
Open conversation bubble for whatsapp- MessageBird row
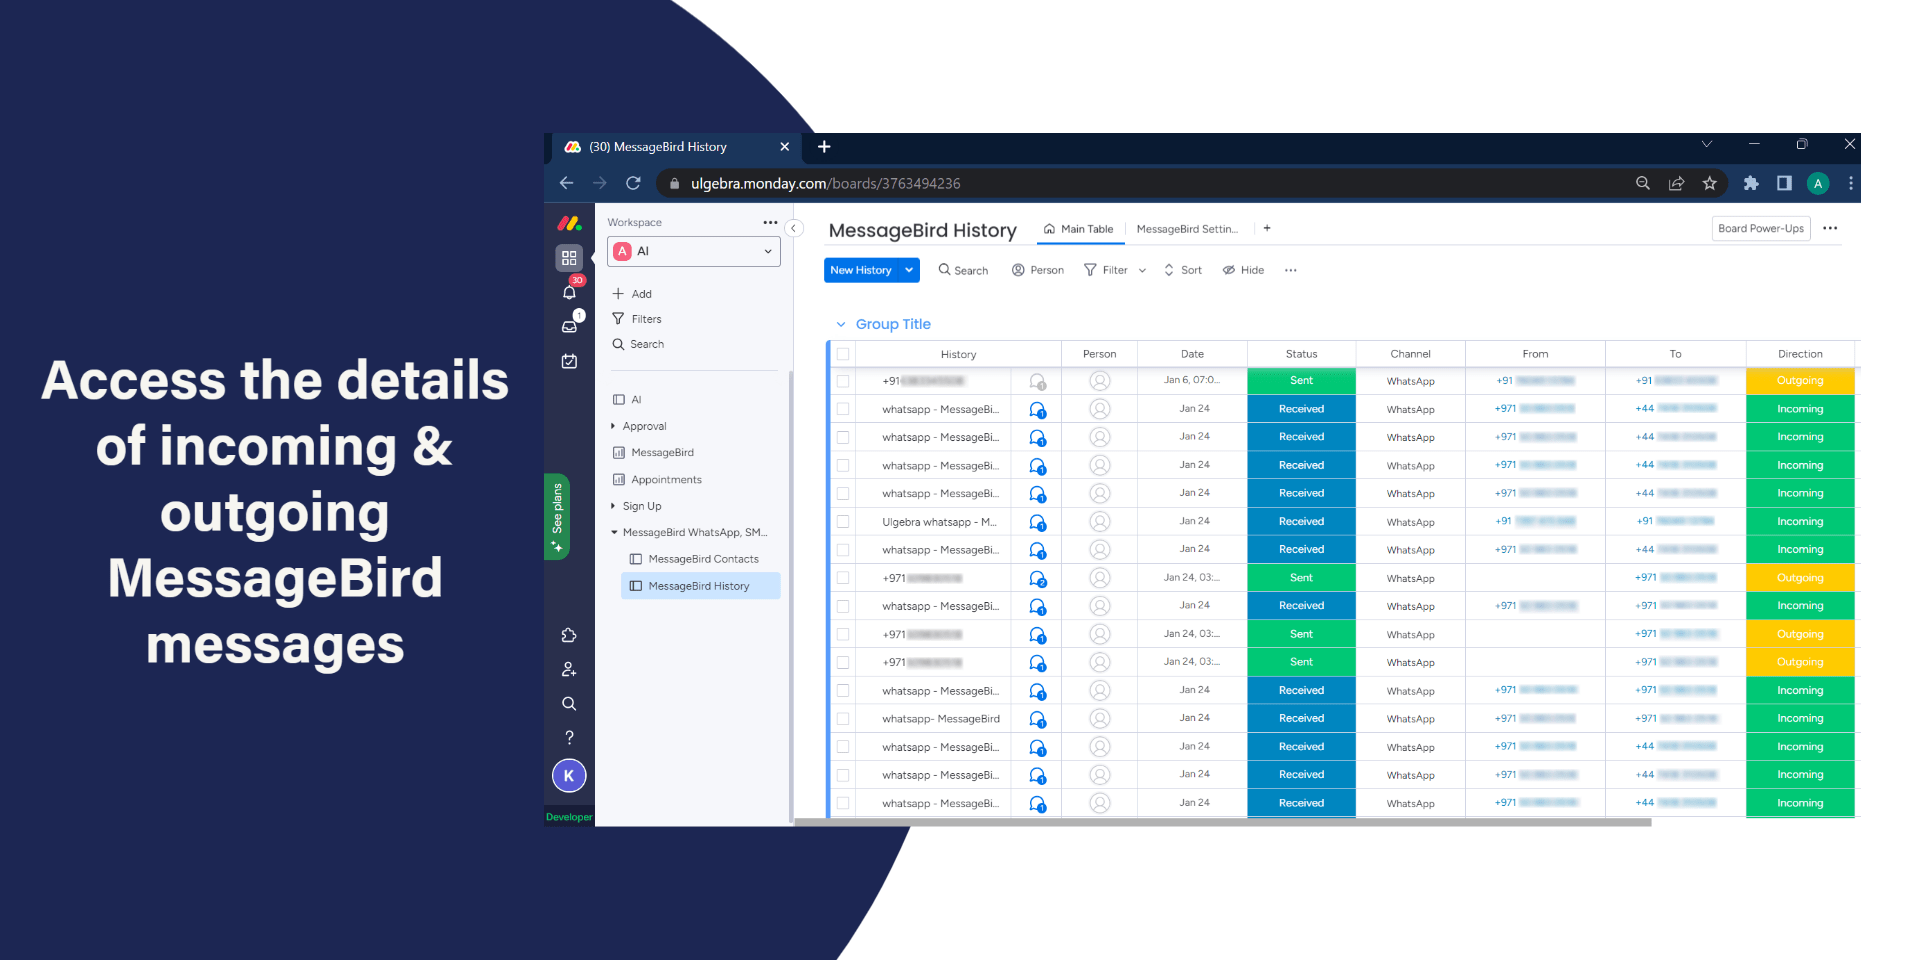(1038, 719)
